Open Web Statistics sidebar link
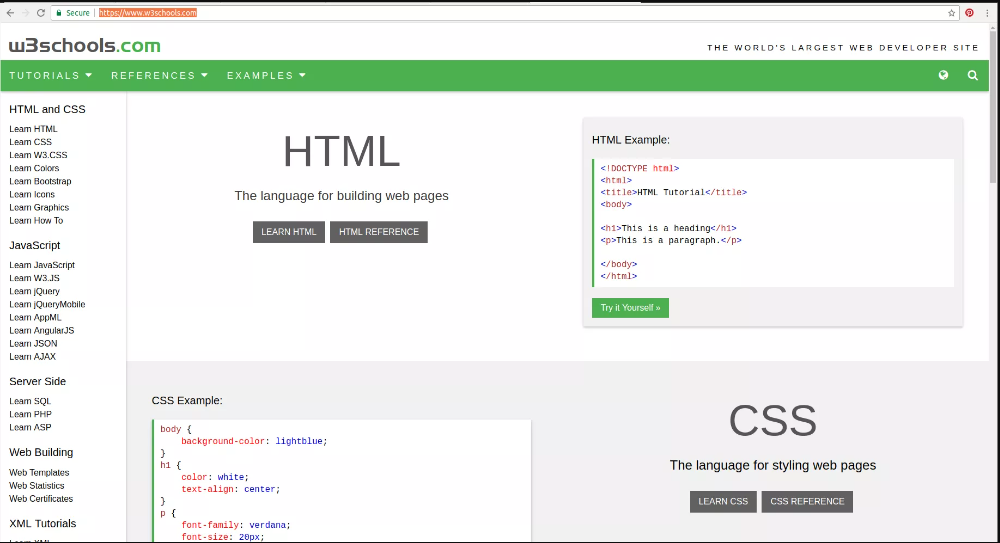The width and height of the screenshot is (1000, 543). pyautogui.click(x=37, y=486)
